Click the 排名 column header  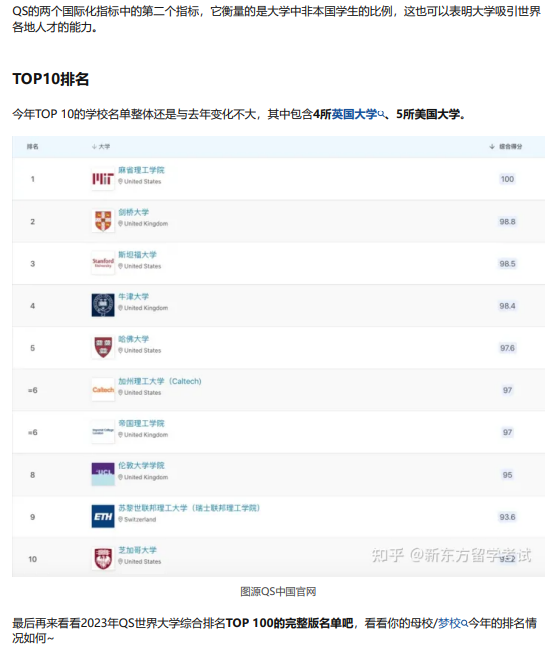tap(32, 146)
